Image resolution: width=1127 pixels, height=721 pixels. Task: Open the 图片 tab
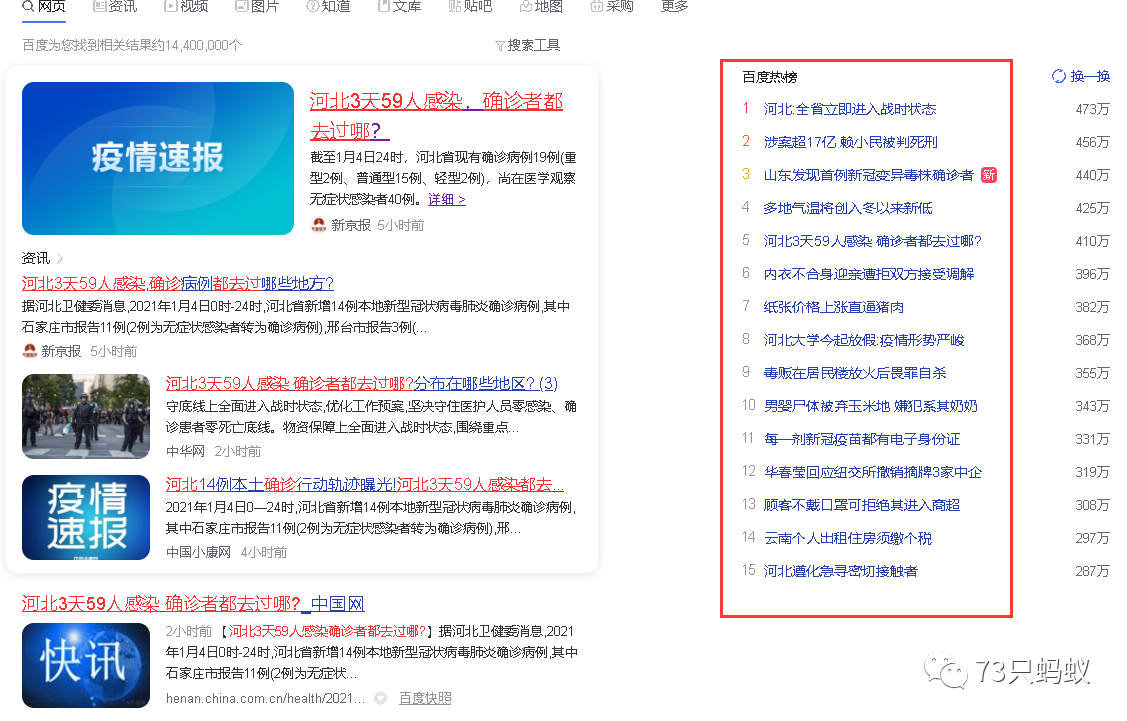tap(257, 6)
